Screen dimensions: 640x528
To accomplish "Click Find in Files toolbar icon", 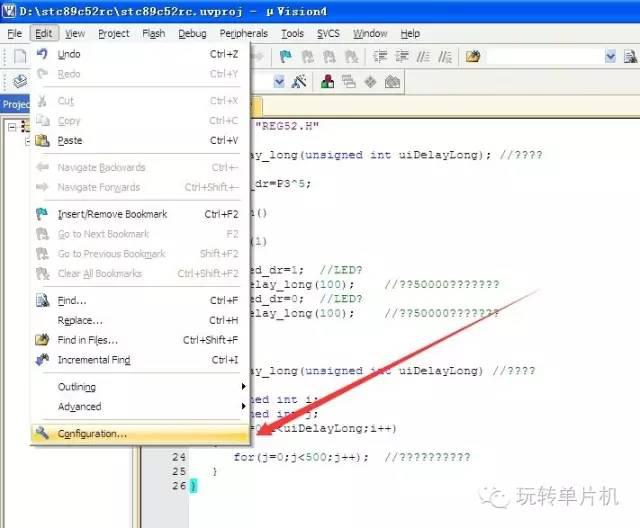I will tap(473, 56).
